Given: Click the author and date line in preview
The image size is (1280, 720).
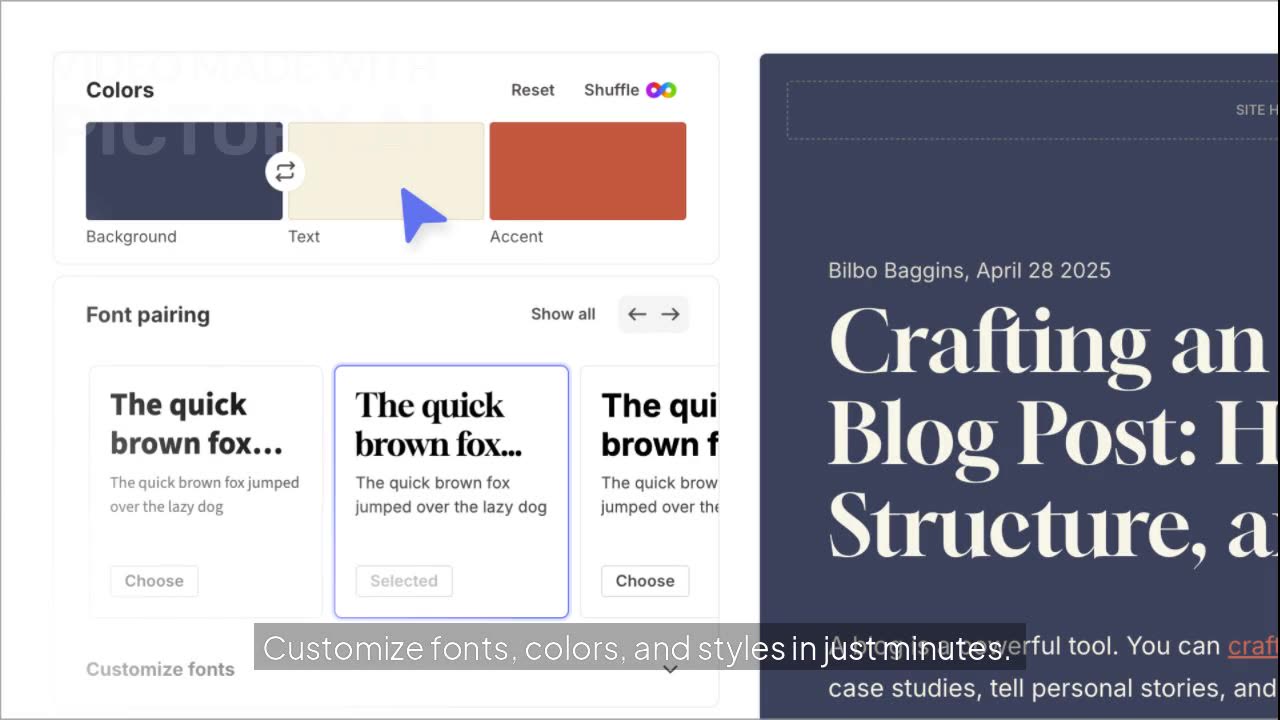Looking at the screenshot, I should pos(969,270).
